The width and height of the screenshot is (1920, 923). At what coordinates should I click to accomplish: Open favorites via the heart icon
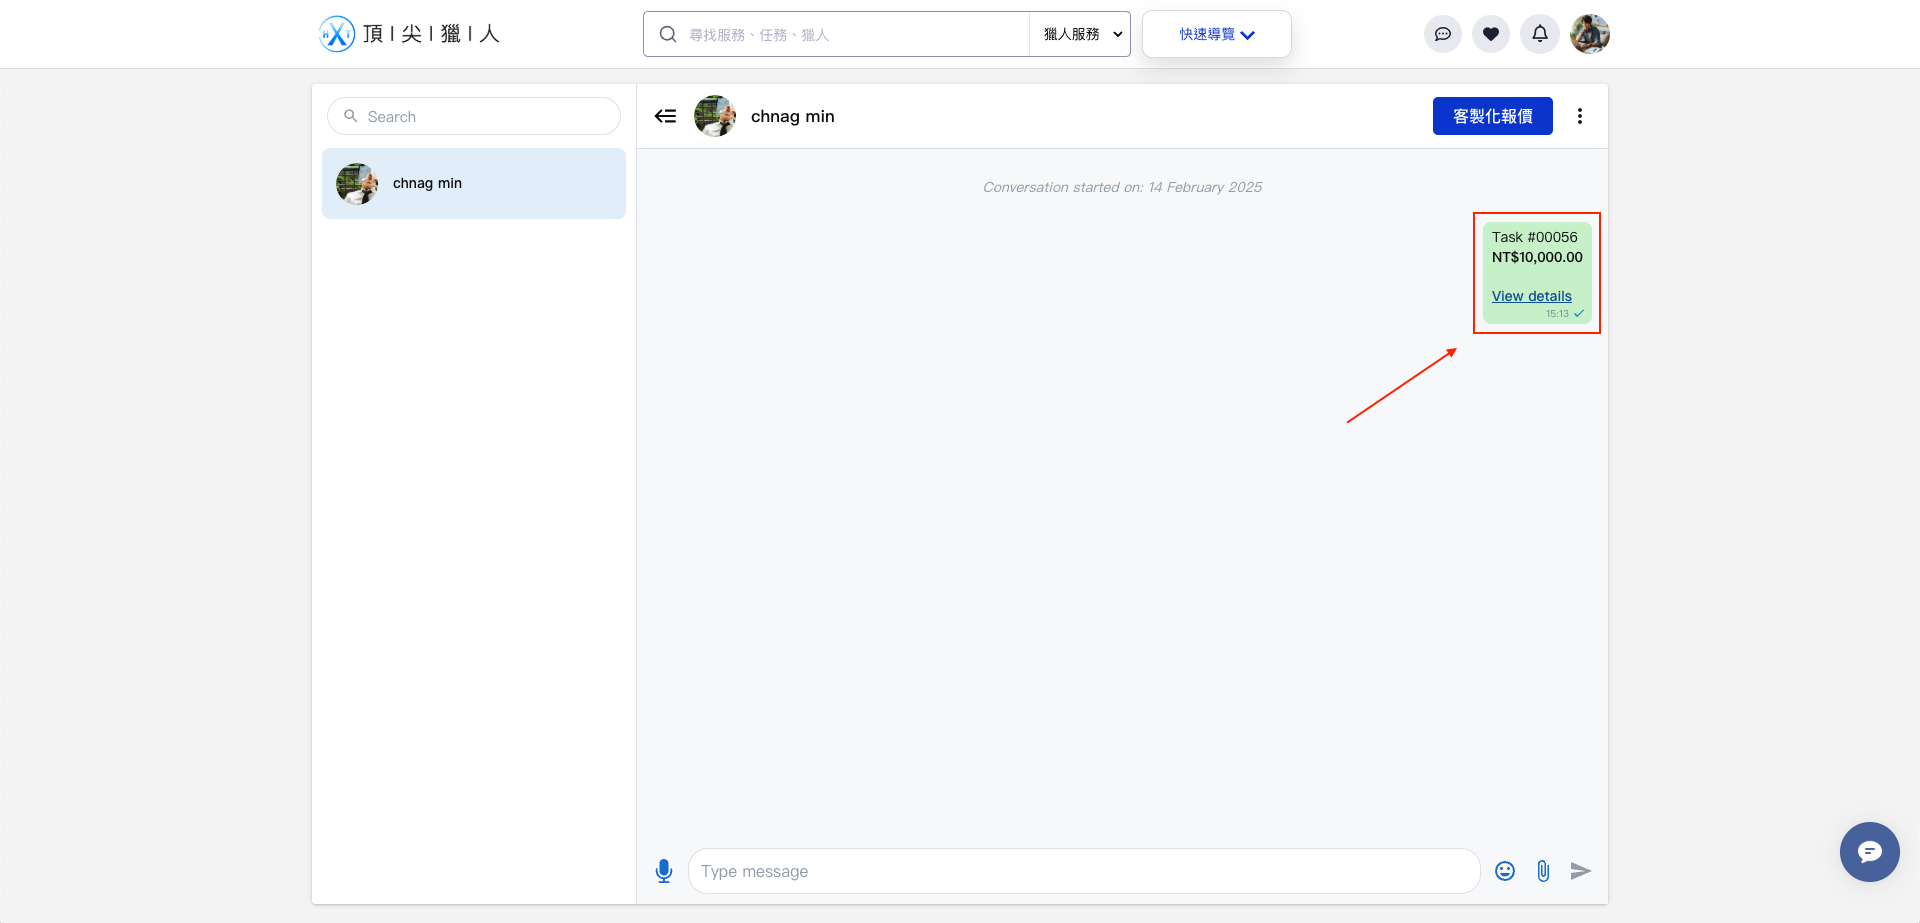point(1490,34)
